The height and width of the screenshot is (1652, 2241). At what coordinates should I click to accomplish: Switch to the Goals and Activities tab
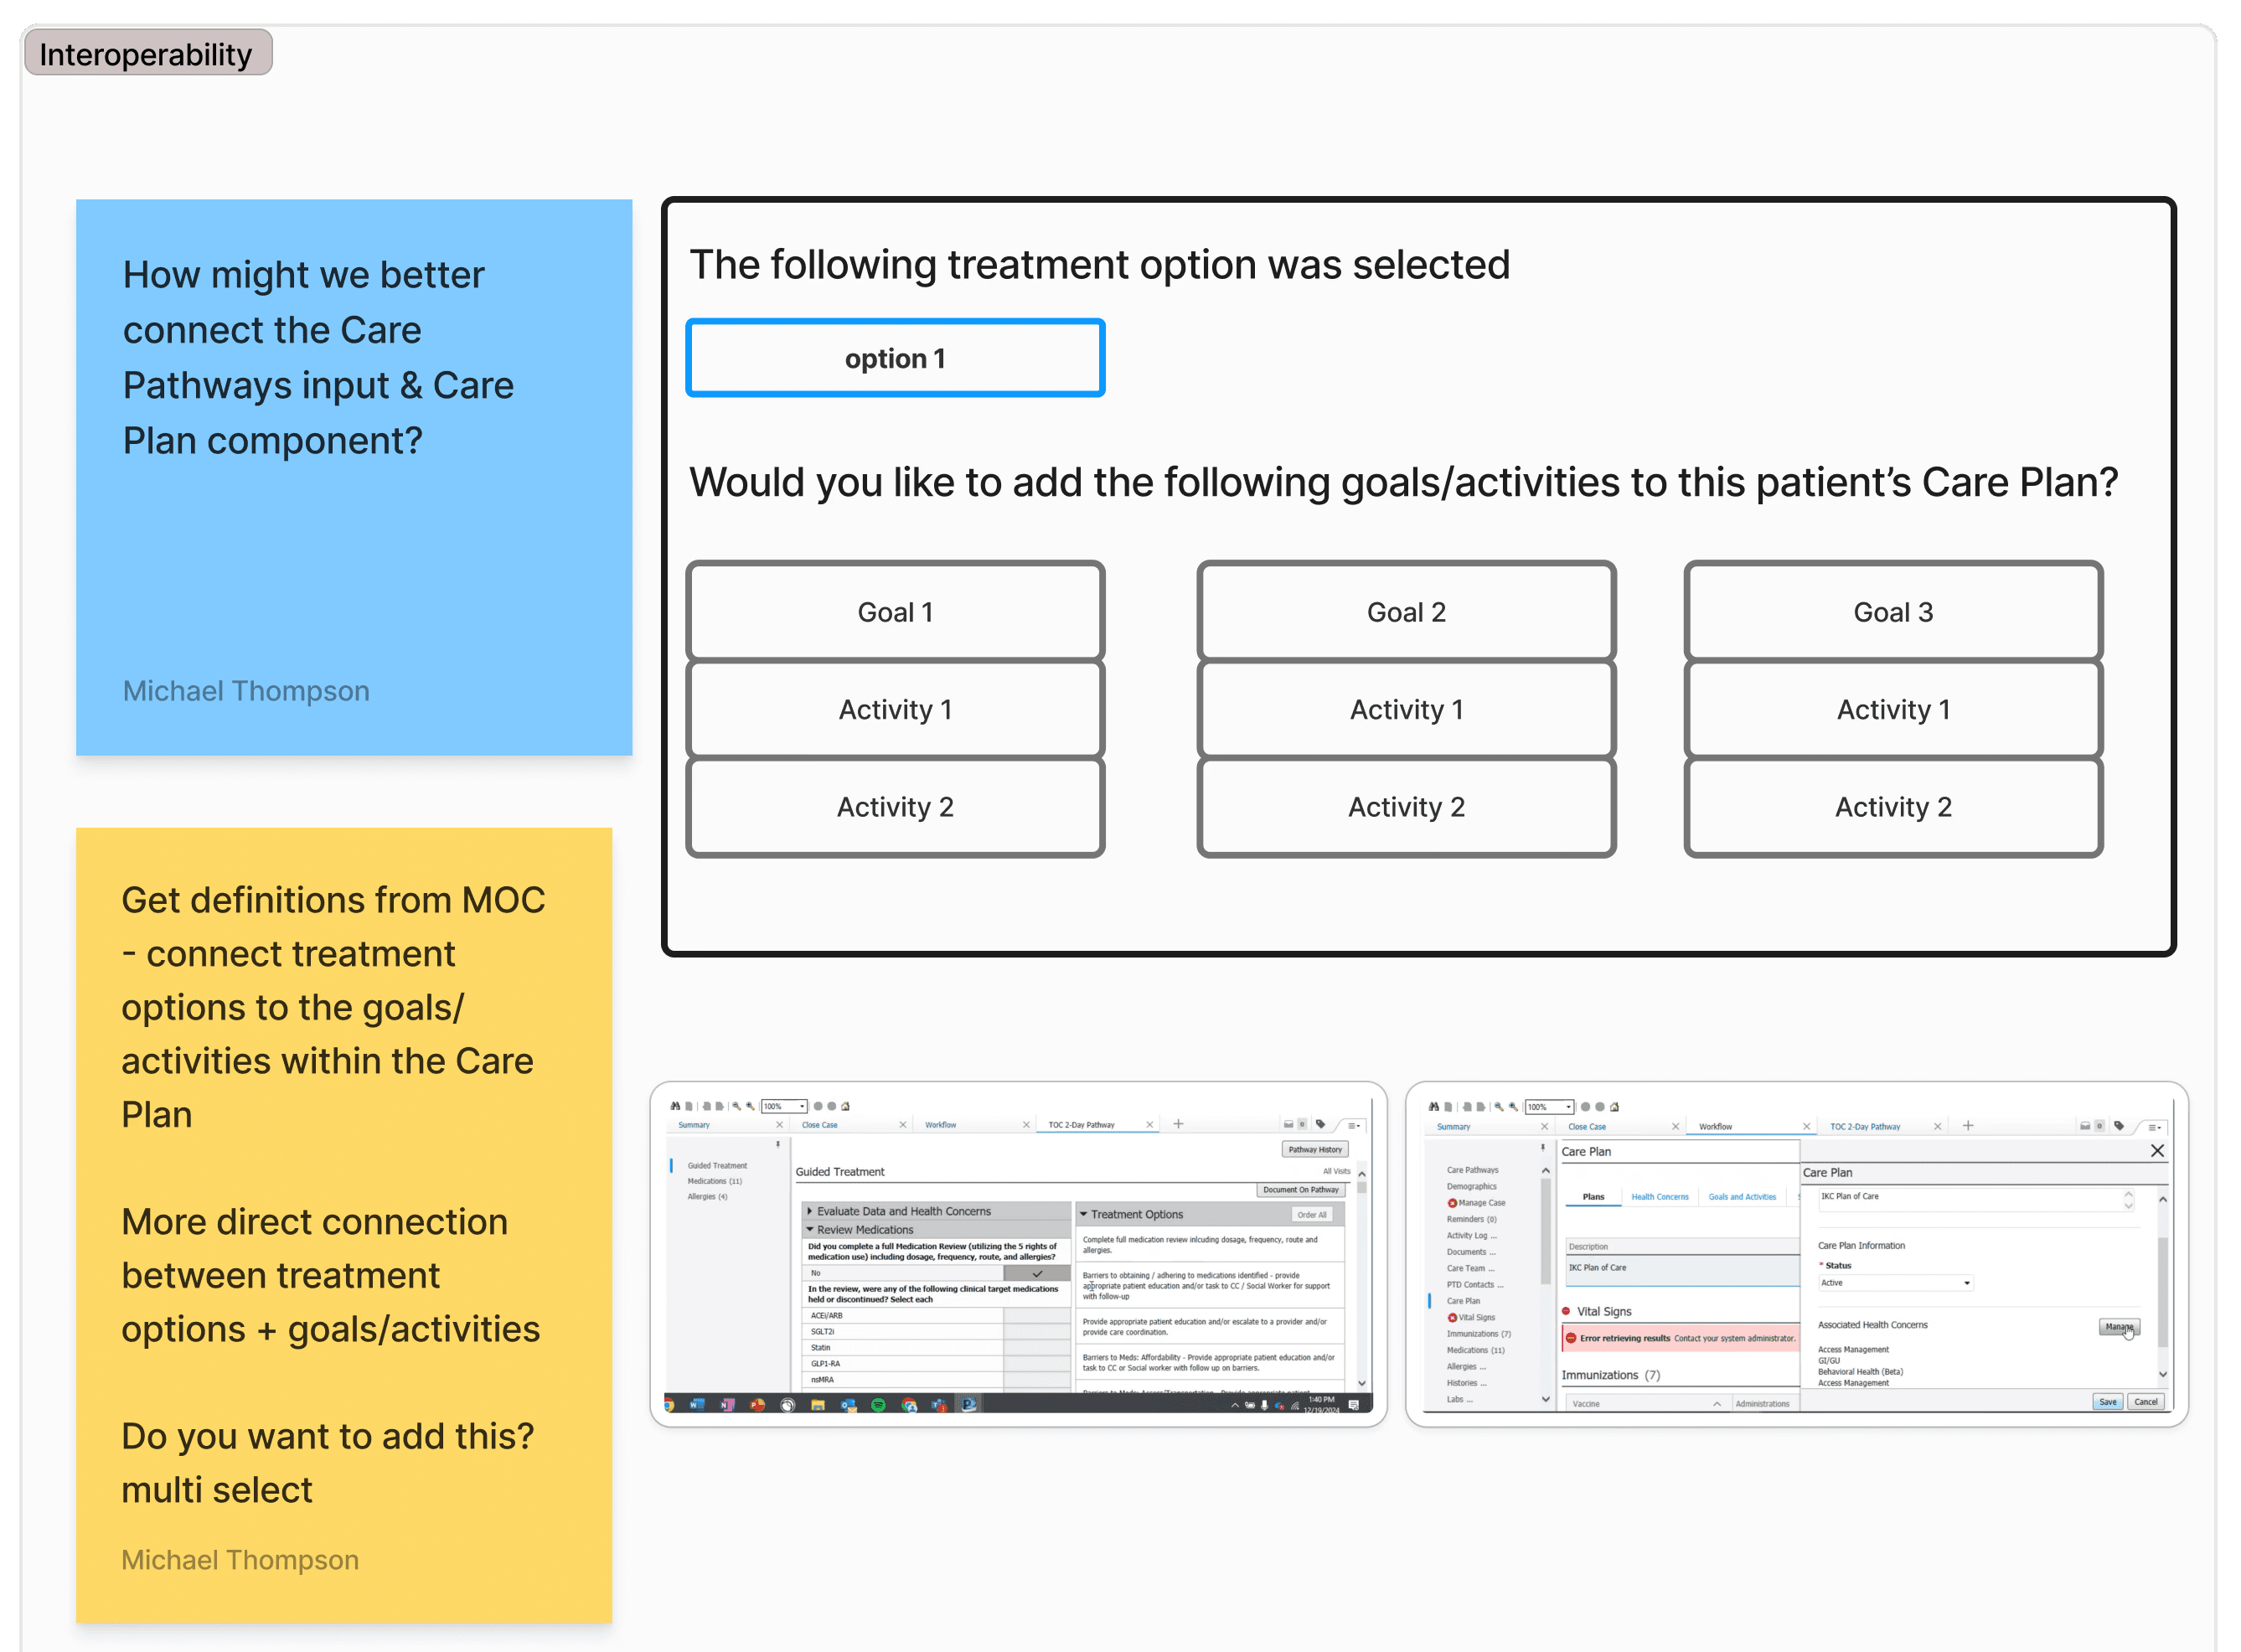coord(1742,1197)
